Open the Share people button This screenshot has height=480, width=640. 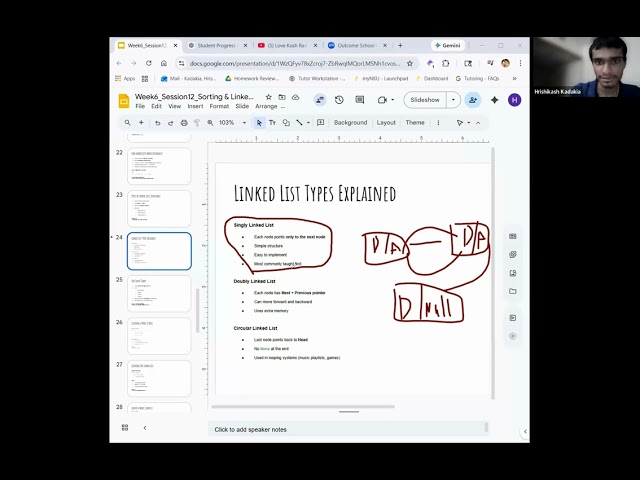coord(473,100)
